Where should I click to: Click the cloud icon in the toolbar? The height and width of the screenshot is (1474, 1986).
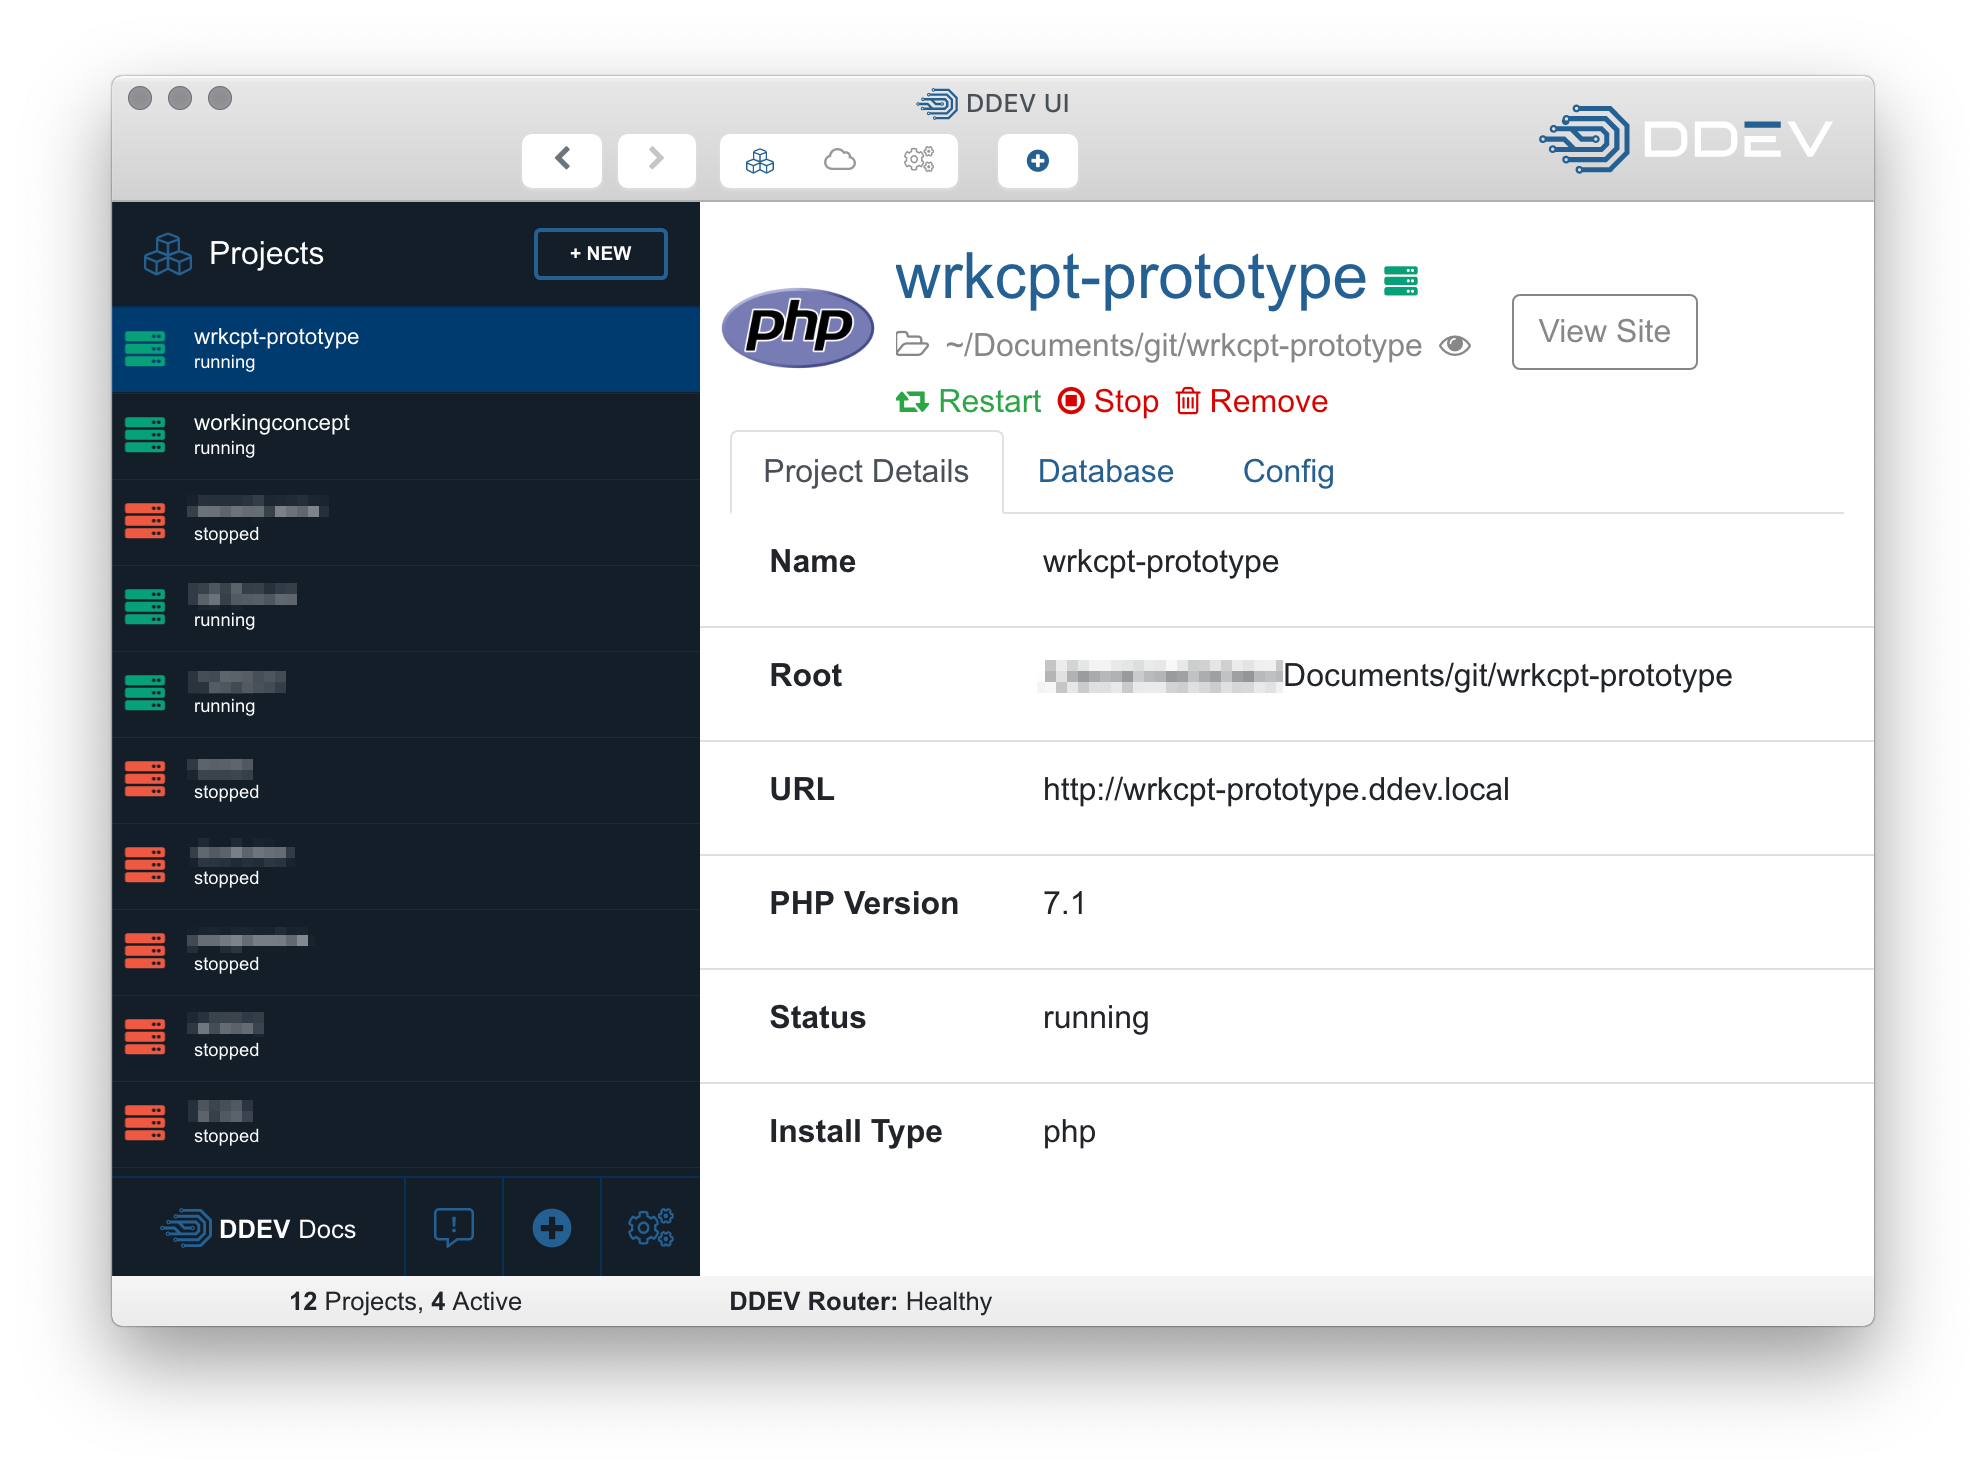(840, 160)
